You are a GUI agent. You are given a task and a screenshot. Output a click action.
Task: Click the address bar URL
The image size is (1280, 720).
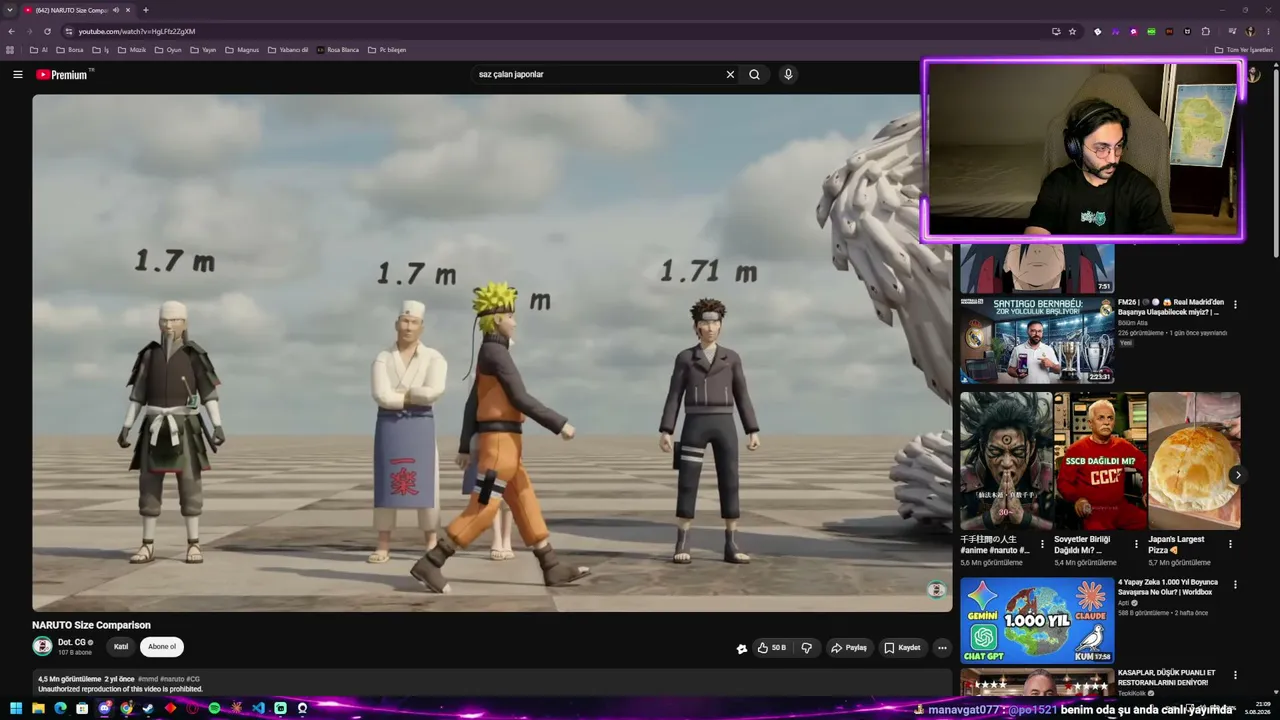pyautogui.click(x=137, y=31)
